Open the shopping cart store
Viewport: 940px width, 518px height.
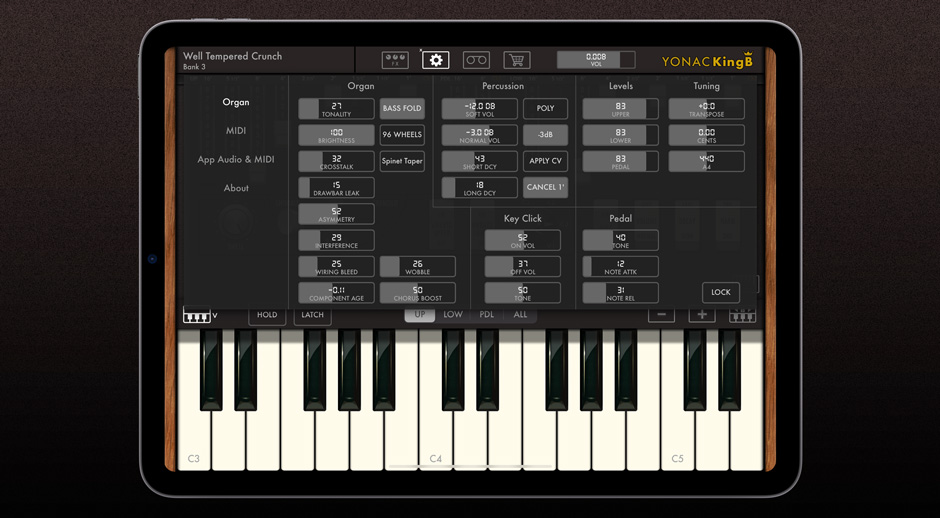point(516,60)
